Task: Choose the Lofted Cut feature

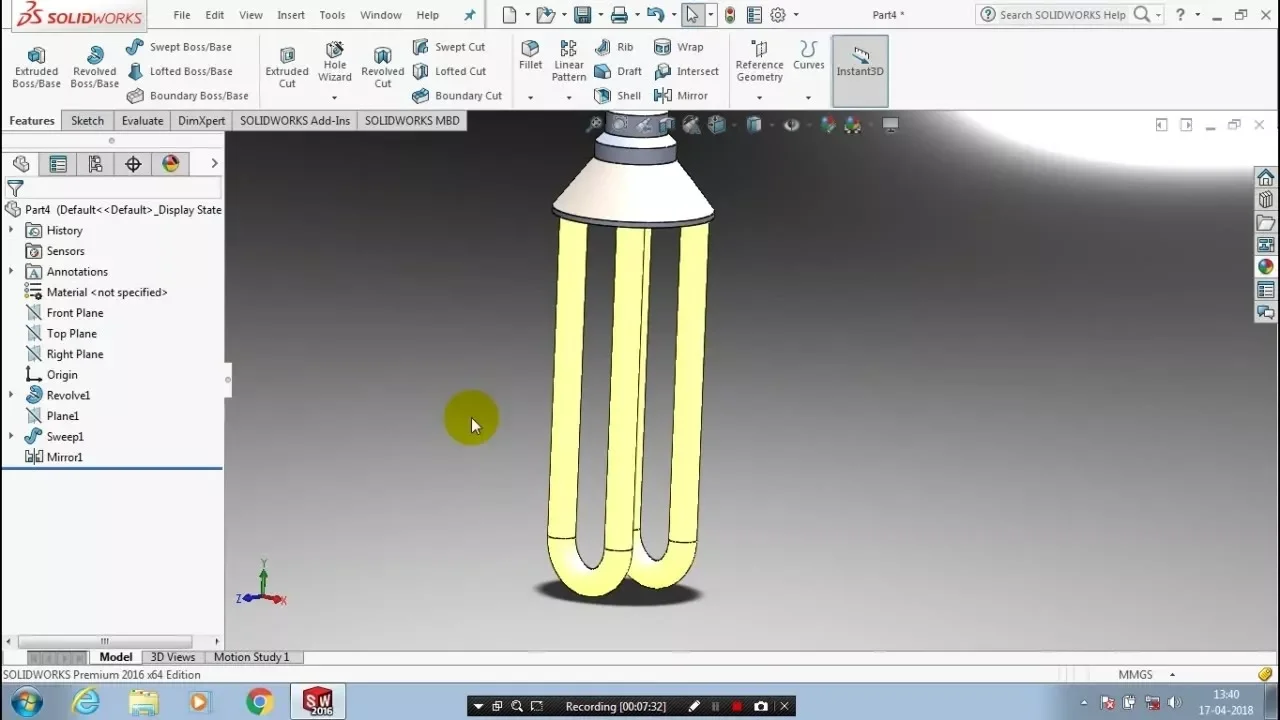Action: tap(448, 71)
